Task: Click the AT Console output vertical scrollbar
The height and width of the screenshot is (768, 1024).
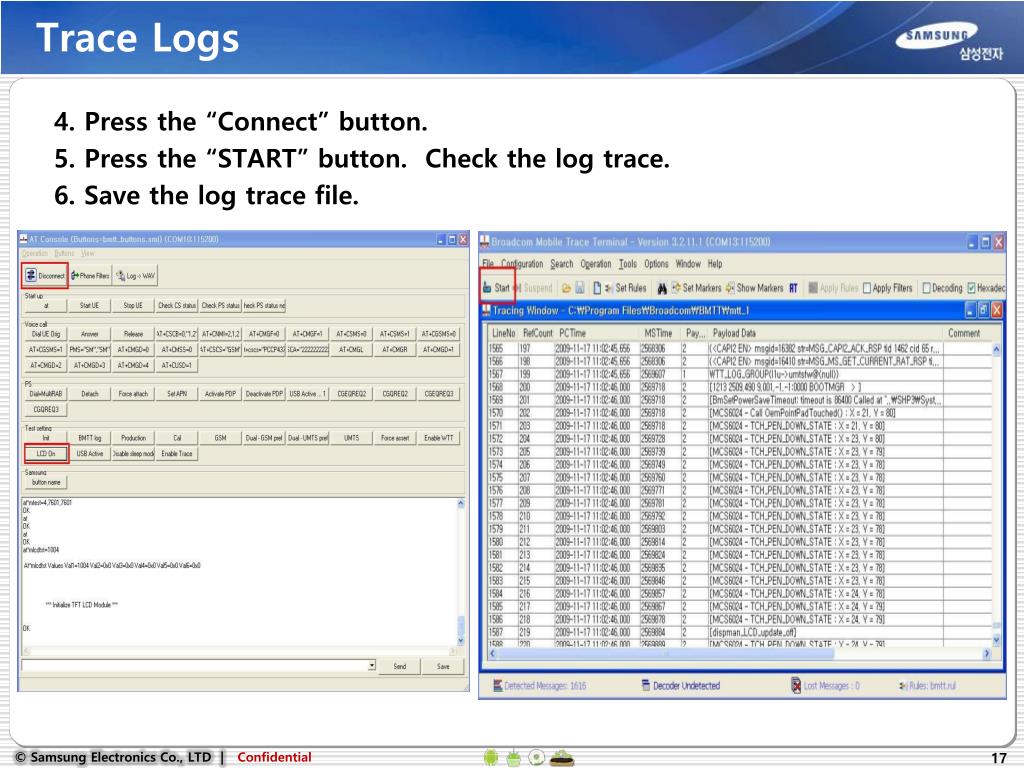Action: click(460, 572)
